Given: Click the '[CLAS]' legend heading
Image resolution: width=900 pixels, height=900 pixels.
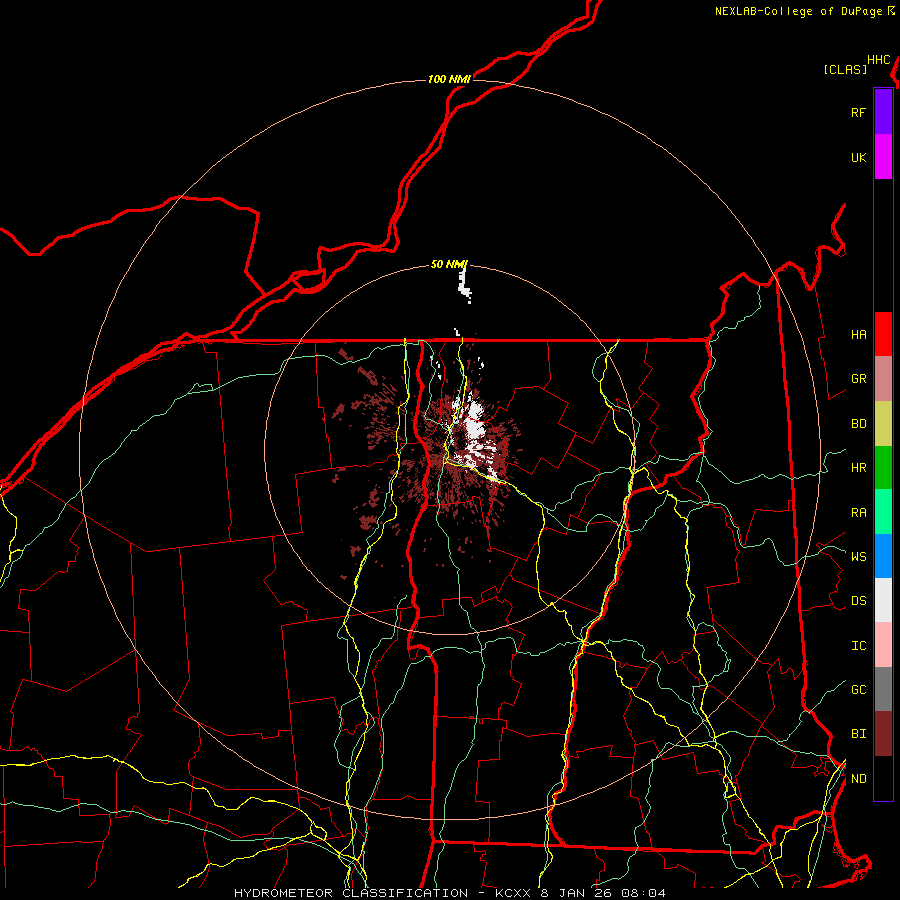Looking at the screenshot, I should tap(845, 69).
